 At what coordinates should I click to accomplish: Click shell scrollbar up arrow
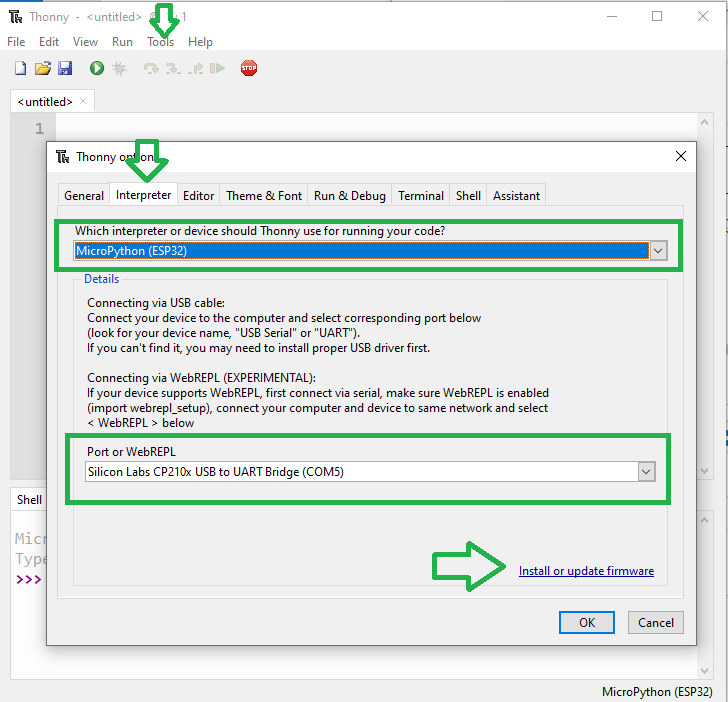[x=704, y=520]
